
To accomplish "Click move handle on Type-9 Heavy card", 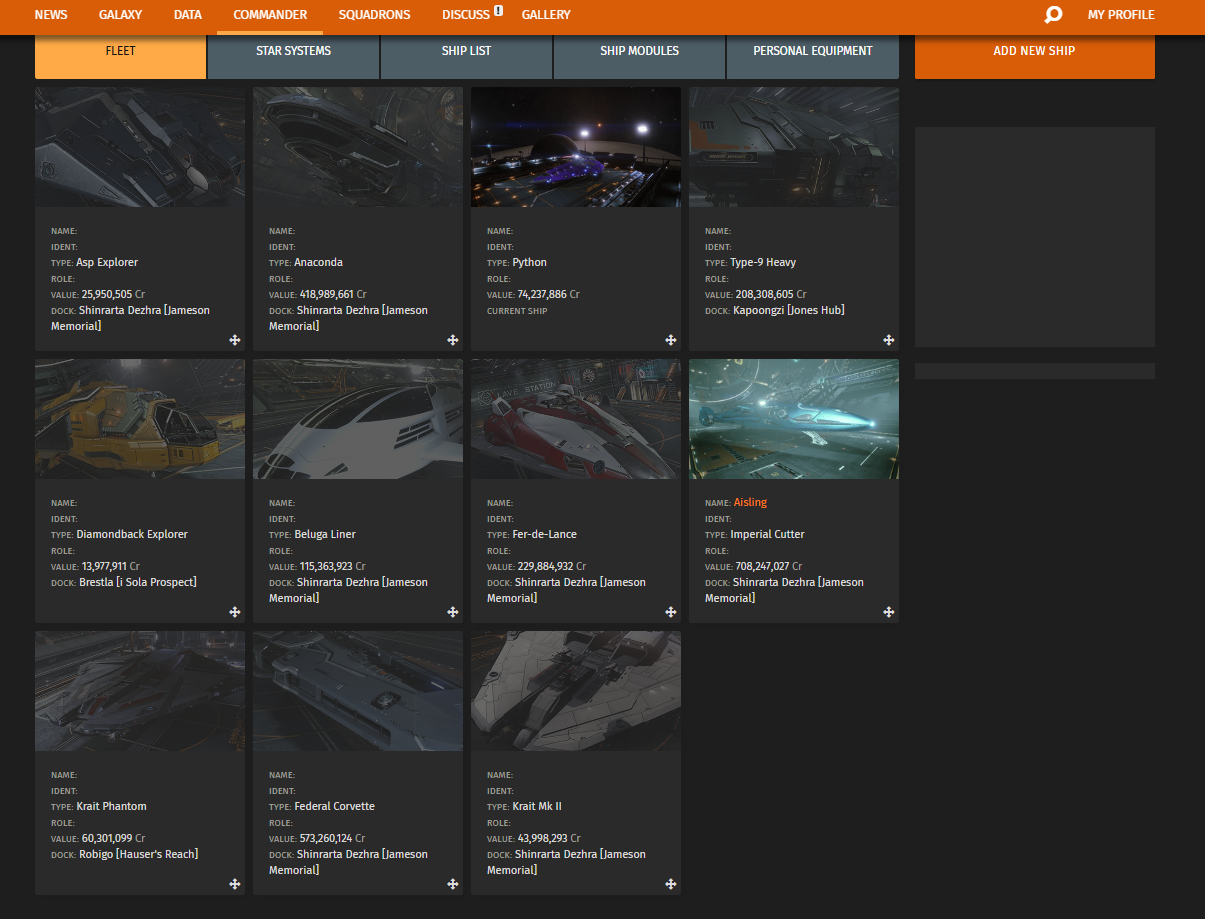I will pyautogui.click(x=889, y=340).
